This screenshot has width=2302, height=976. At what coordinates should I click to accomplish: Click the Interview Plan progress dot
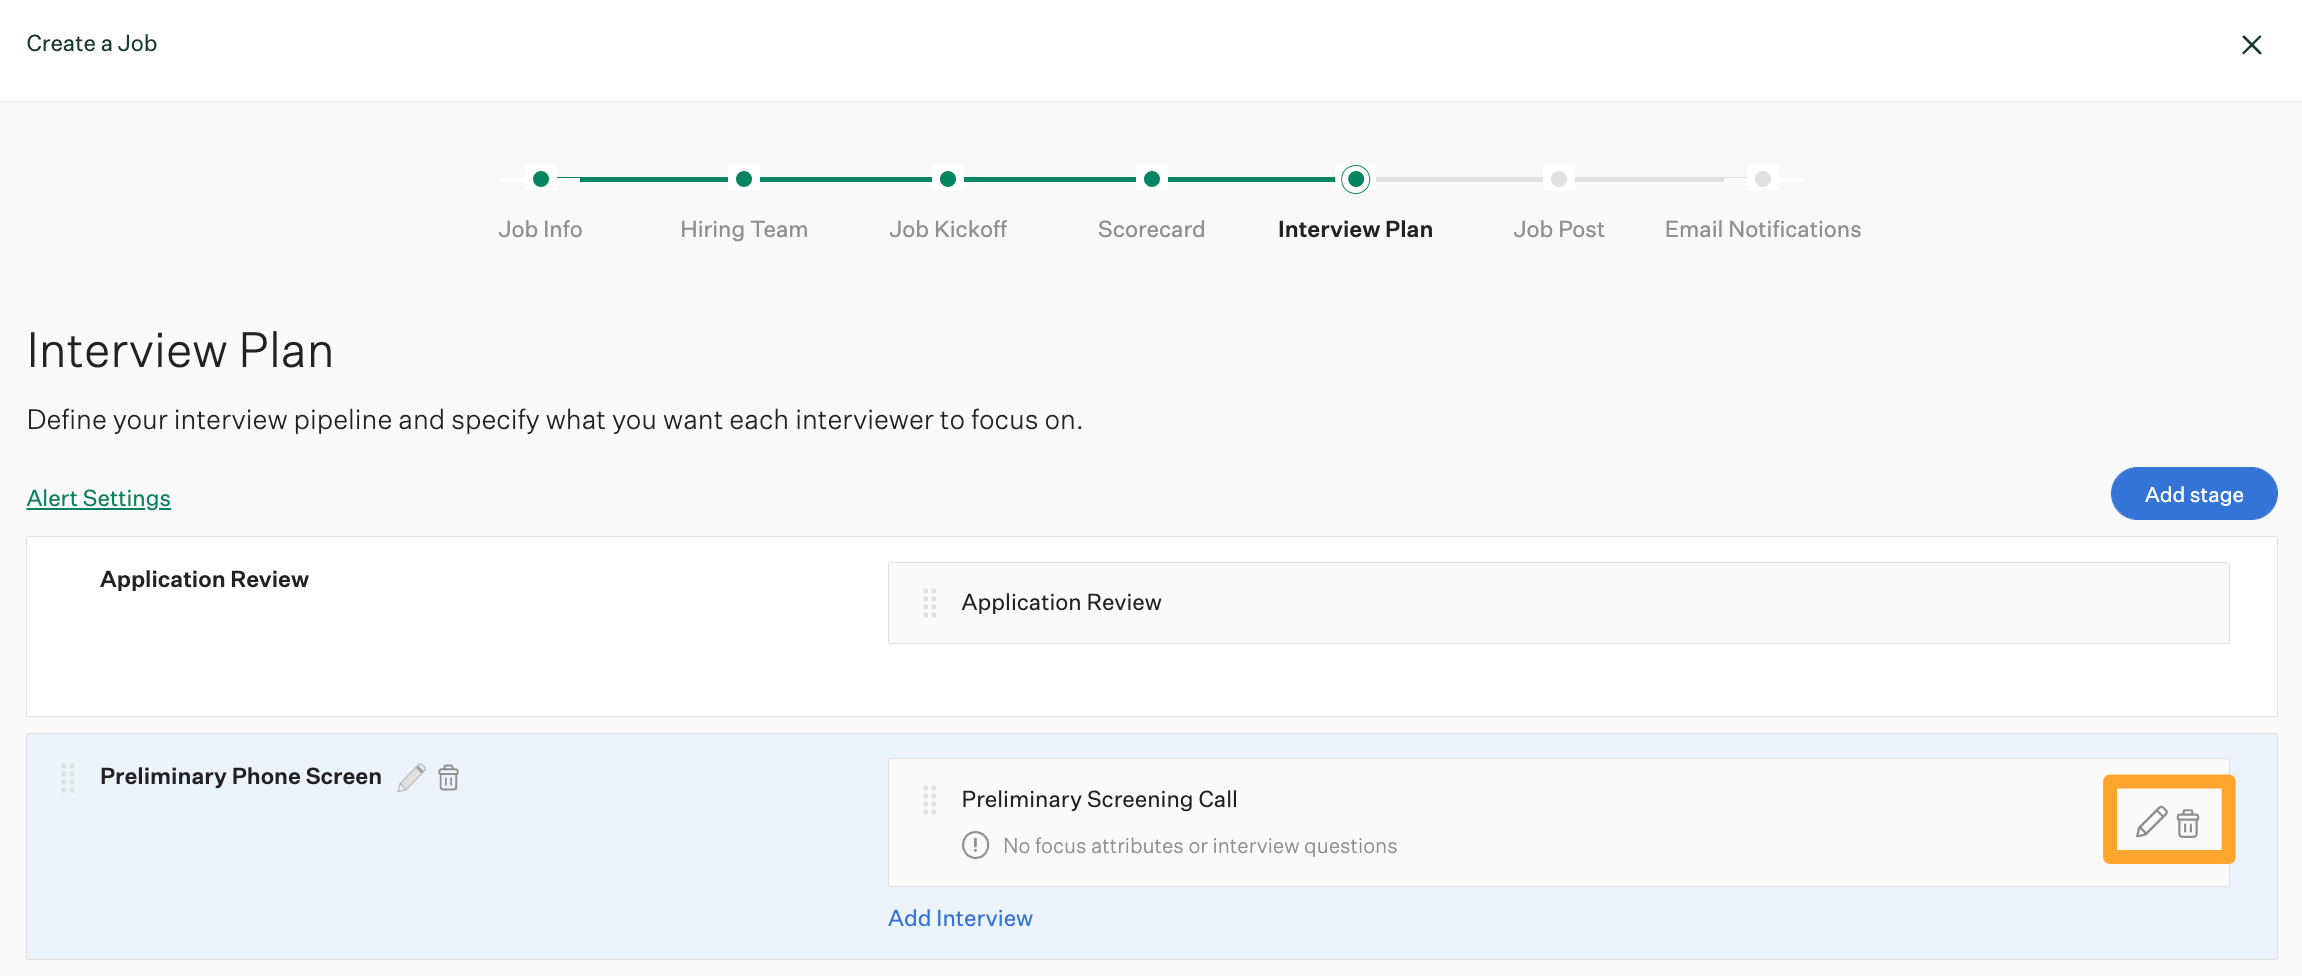click(x=1355, y=179)
